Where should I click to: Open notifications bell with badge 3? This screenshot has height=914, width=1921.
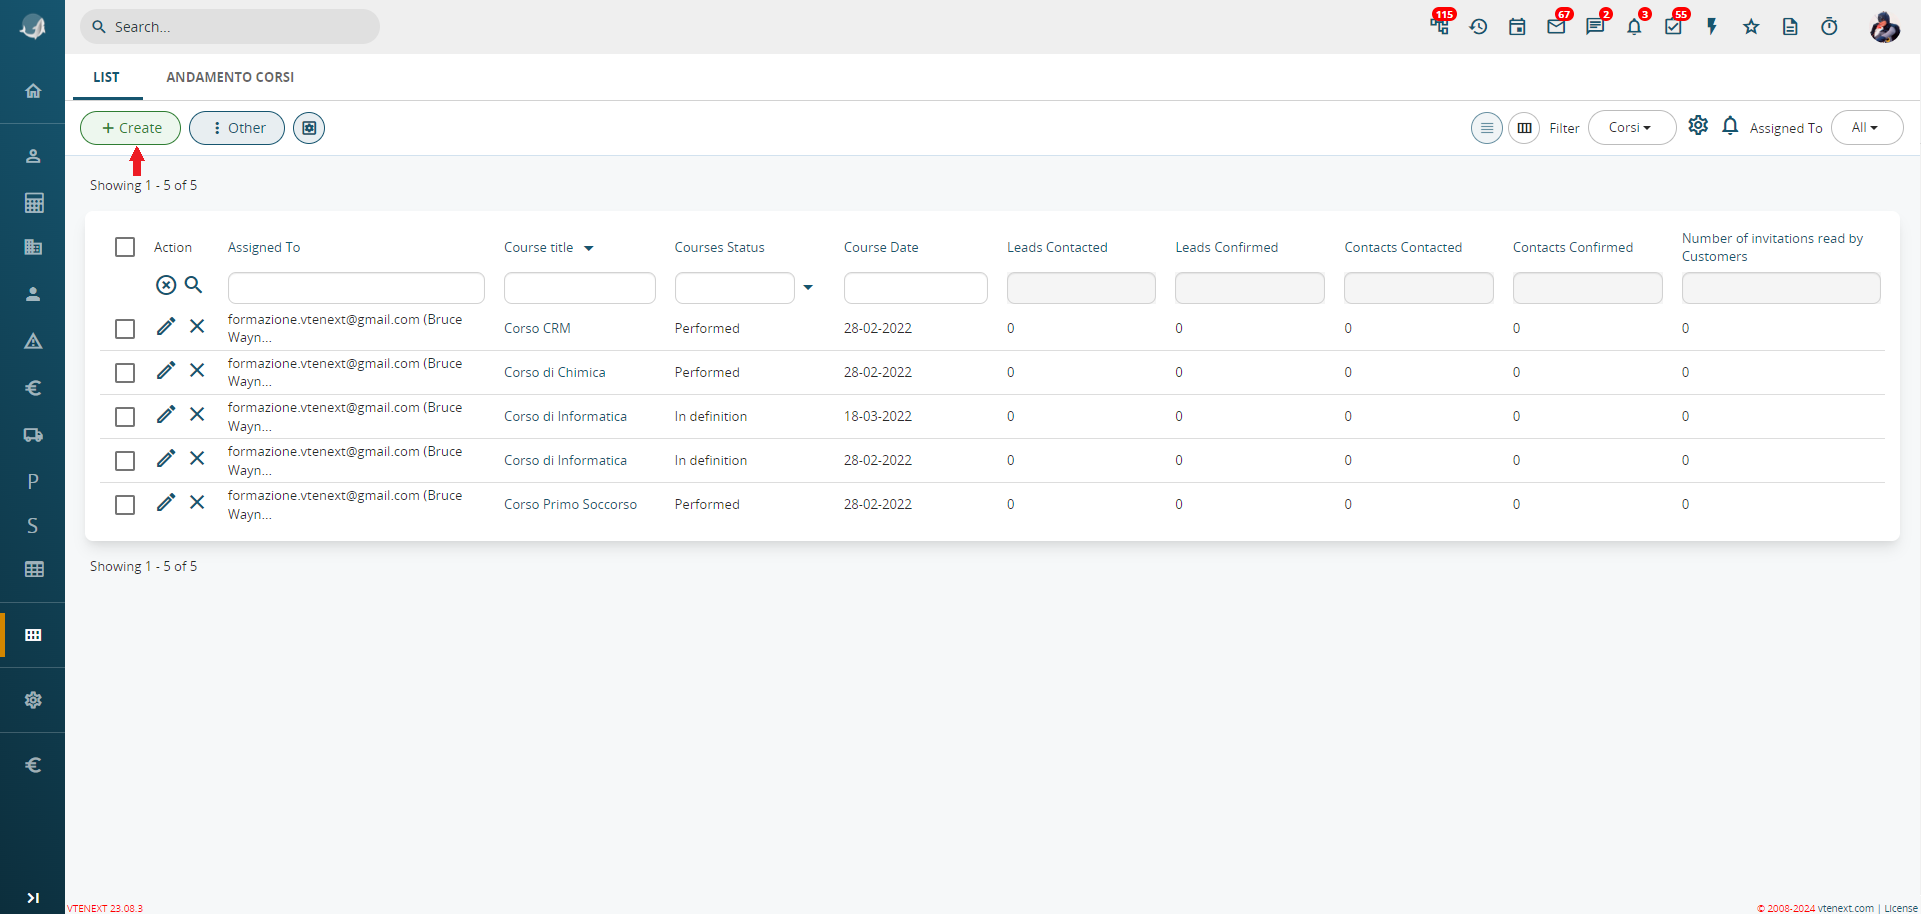tap(1634, 27)
